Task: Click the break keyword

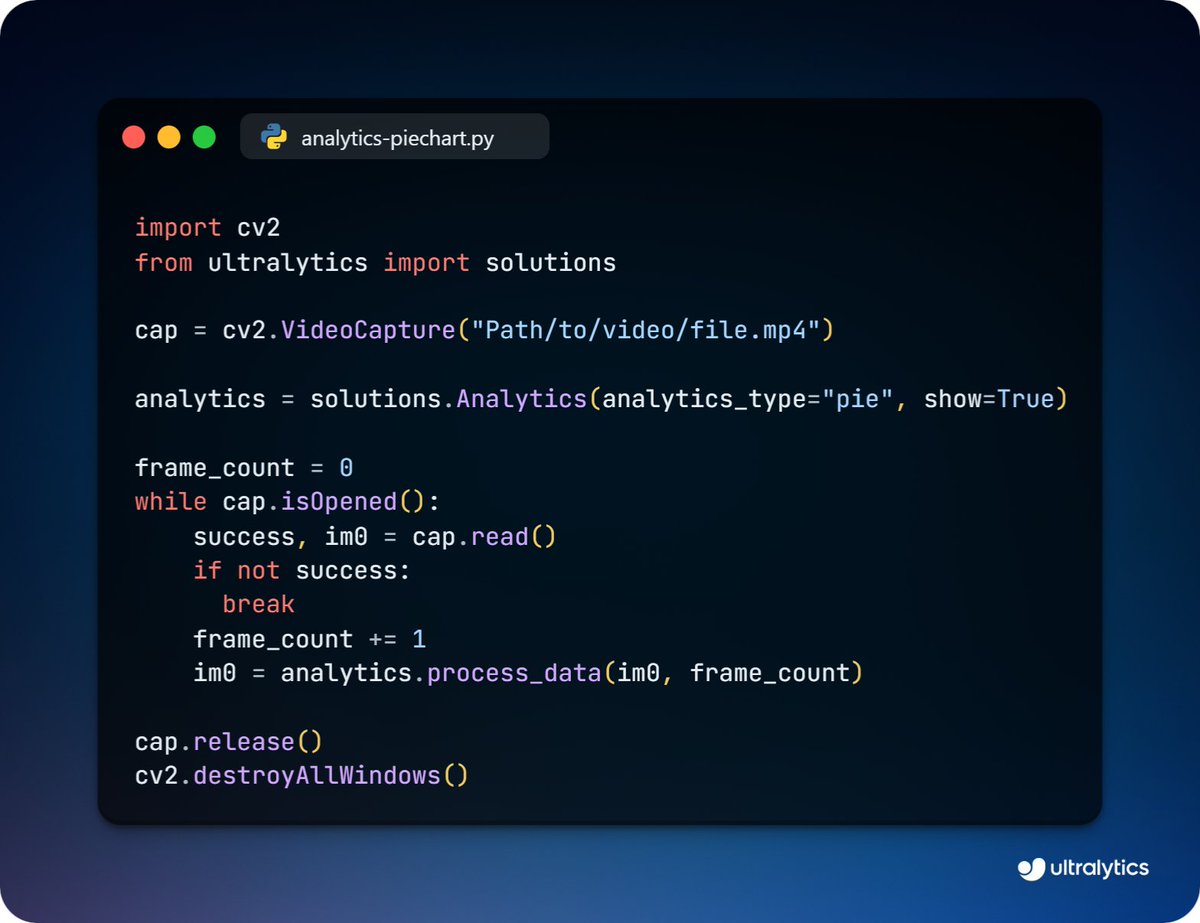Action: pos(258,605)
